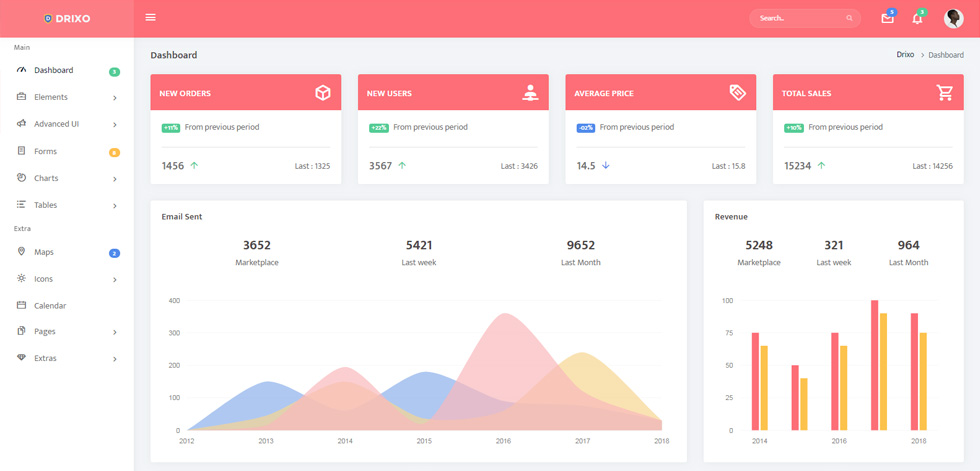Click the Maps pin icon
The image size is (980, 471).
point(21,251)
